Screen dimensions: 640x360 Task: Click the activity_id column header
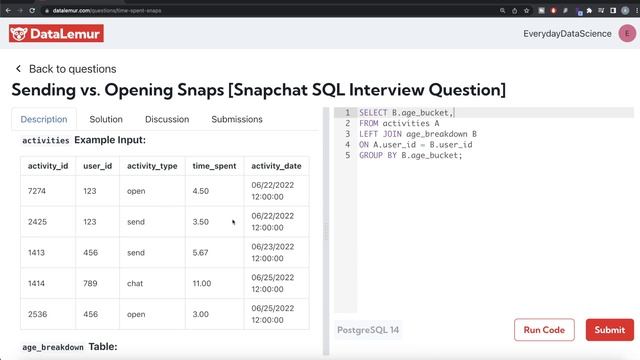click(x=48, y=166)
